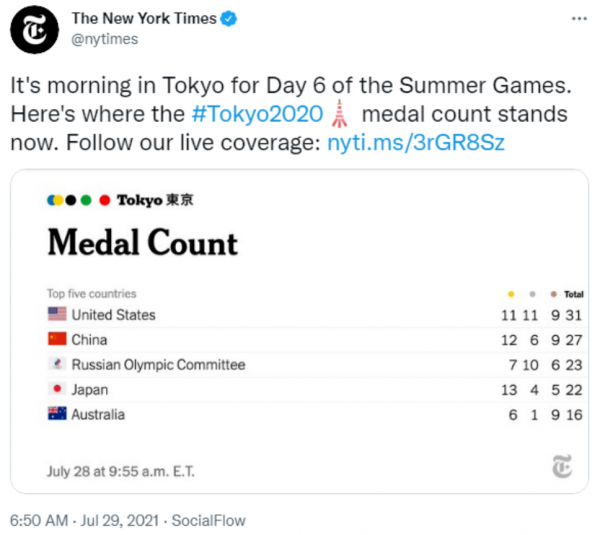Click the @nytimes handle
Image resolution: width=600 pixels, height=535 pixels.
click(103, 39)
